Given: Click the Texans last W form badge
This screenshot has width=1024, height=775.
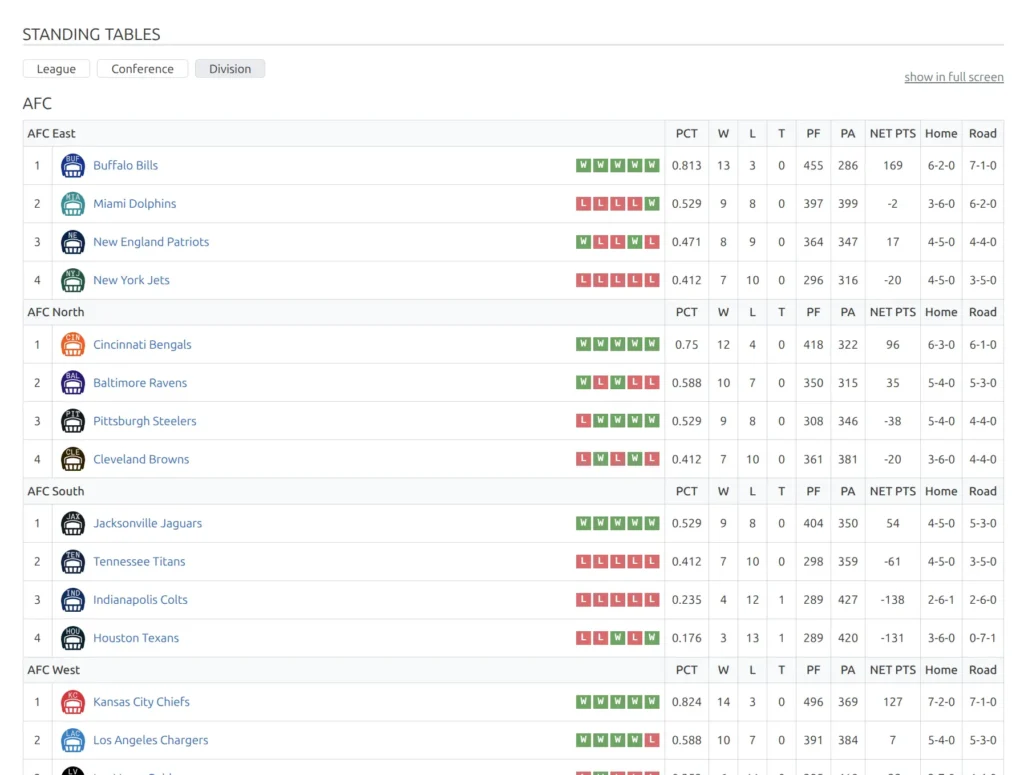Looking at the screenshot, I should pyautogui.click(x=652, y=638).
